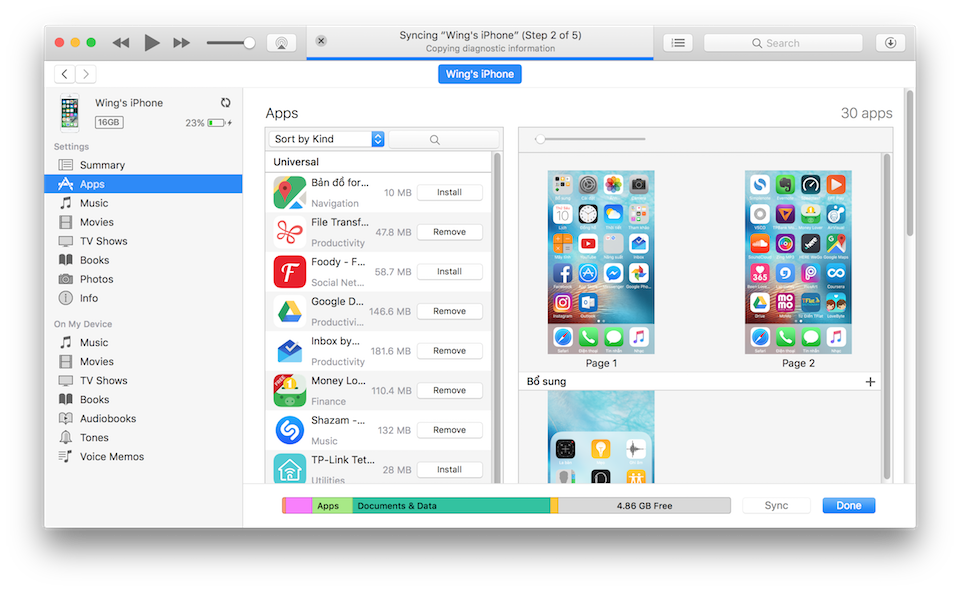Viewport: 960px width, 591px height.
Task: Click the "4.86 GB Free" storage text
Action: [x=644, y=506]
